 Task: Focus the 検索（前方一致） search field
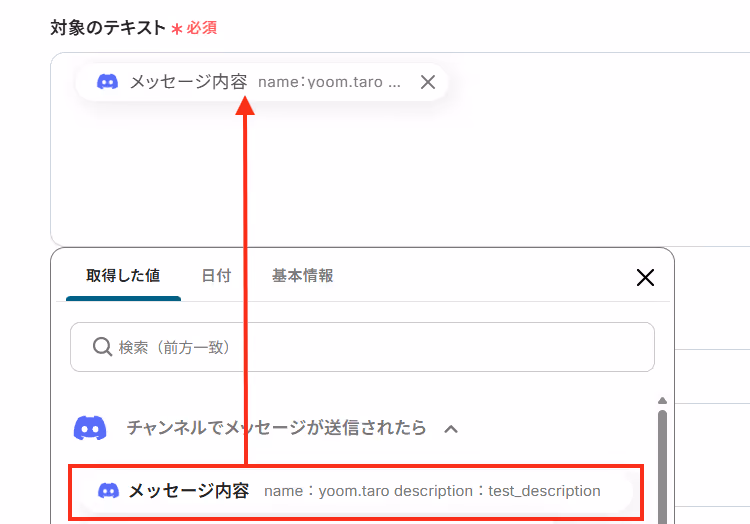coord(362,347)
